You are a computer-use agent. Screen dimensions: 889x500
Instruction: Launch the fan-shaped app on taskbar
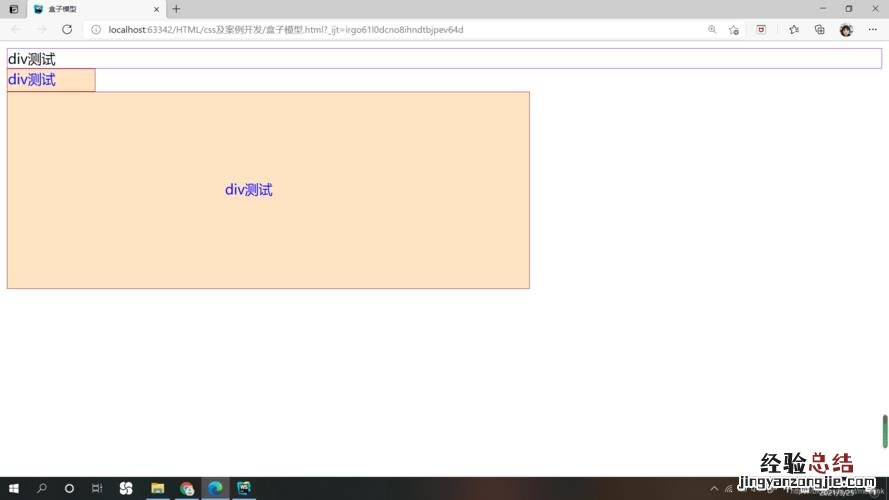126,488
